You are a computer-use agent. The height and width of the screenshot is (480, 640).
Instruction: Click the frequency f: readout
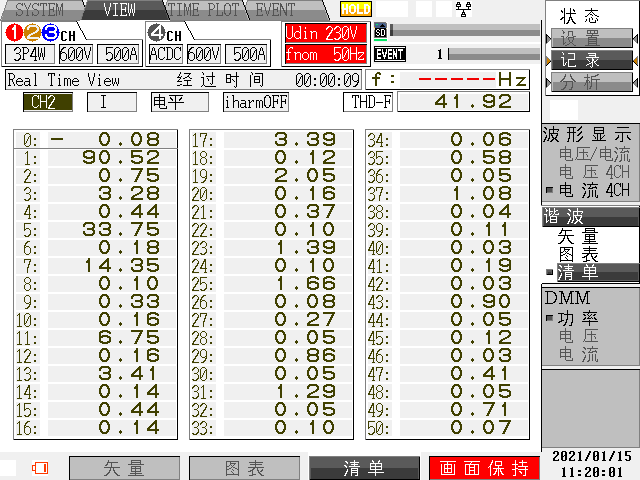[x=447, y=80]
